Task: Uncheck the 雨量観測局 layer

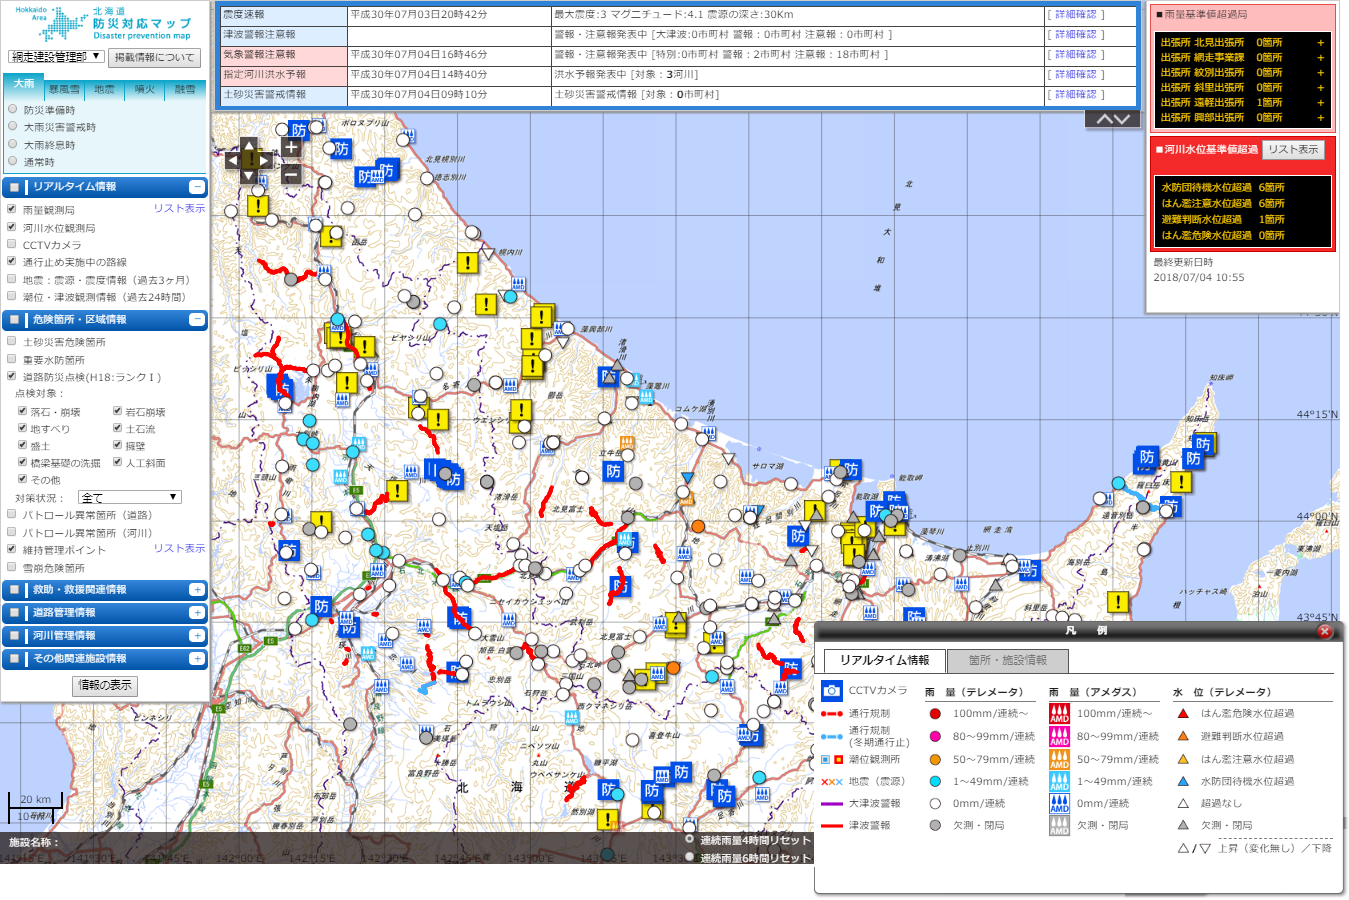Action: pyautogui.click(x=12, y=209)
